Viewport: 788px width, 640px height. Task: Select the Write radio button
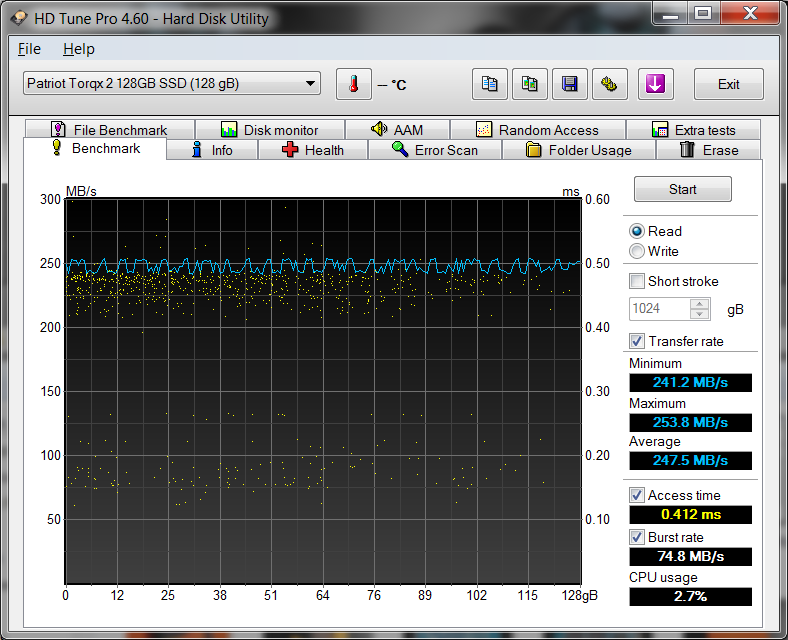point(637,251)
